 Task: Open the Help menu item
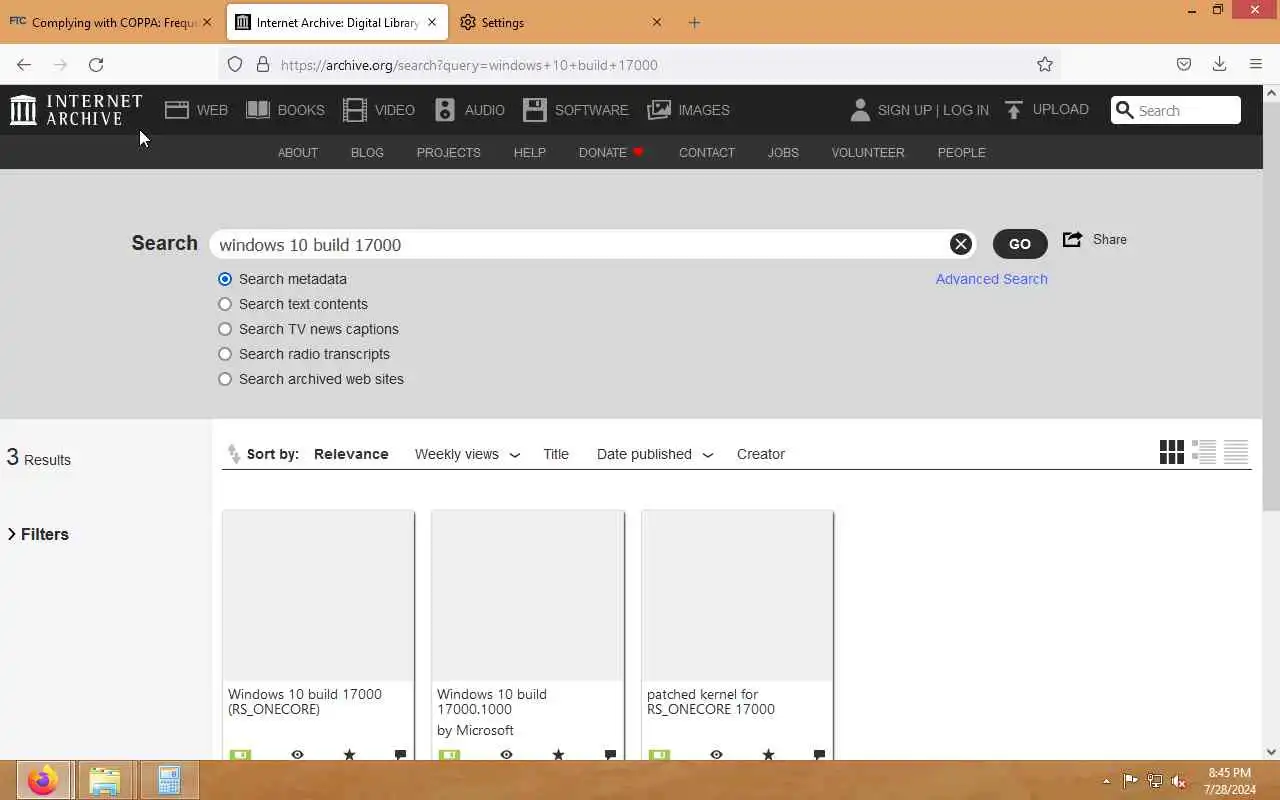click(529, 153)
